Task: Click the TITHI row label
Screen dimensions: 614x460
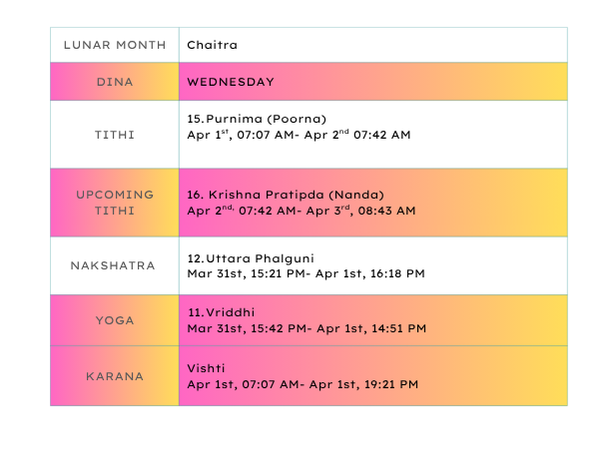Action: (114, 134)
